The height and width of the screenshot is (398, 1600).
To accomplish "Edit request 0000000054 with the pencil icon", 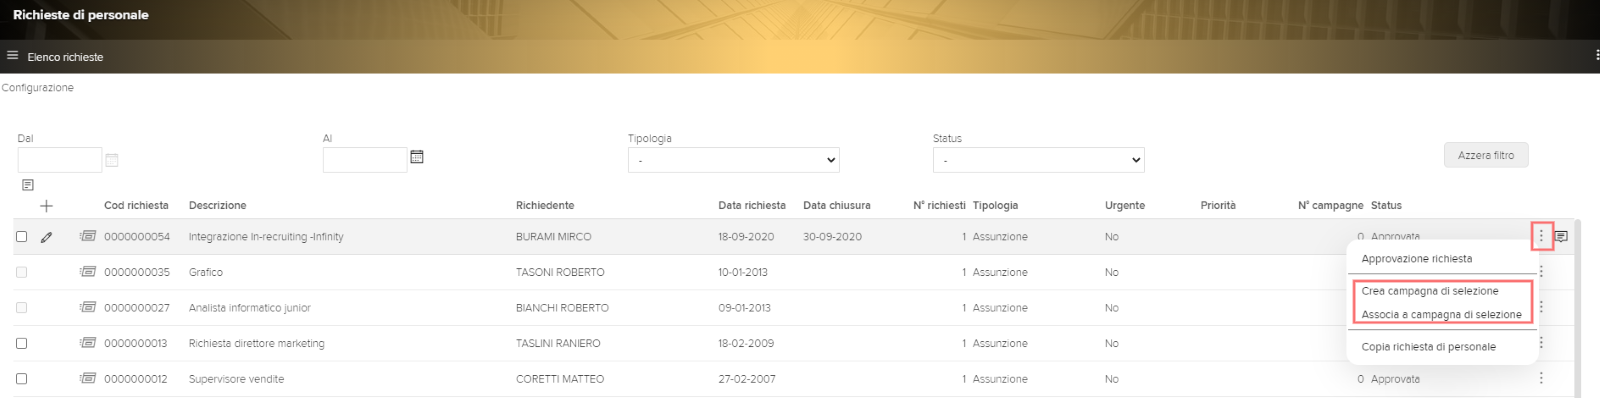I will point(46,237).
